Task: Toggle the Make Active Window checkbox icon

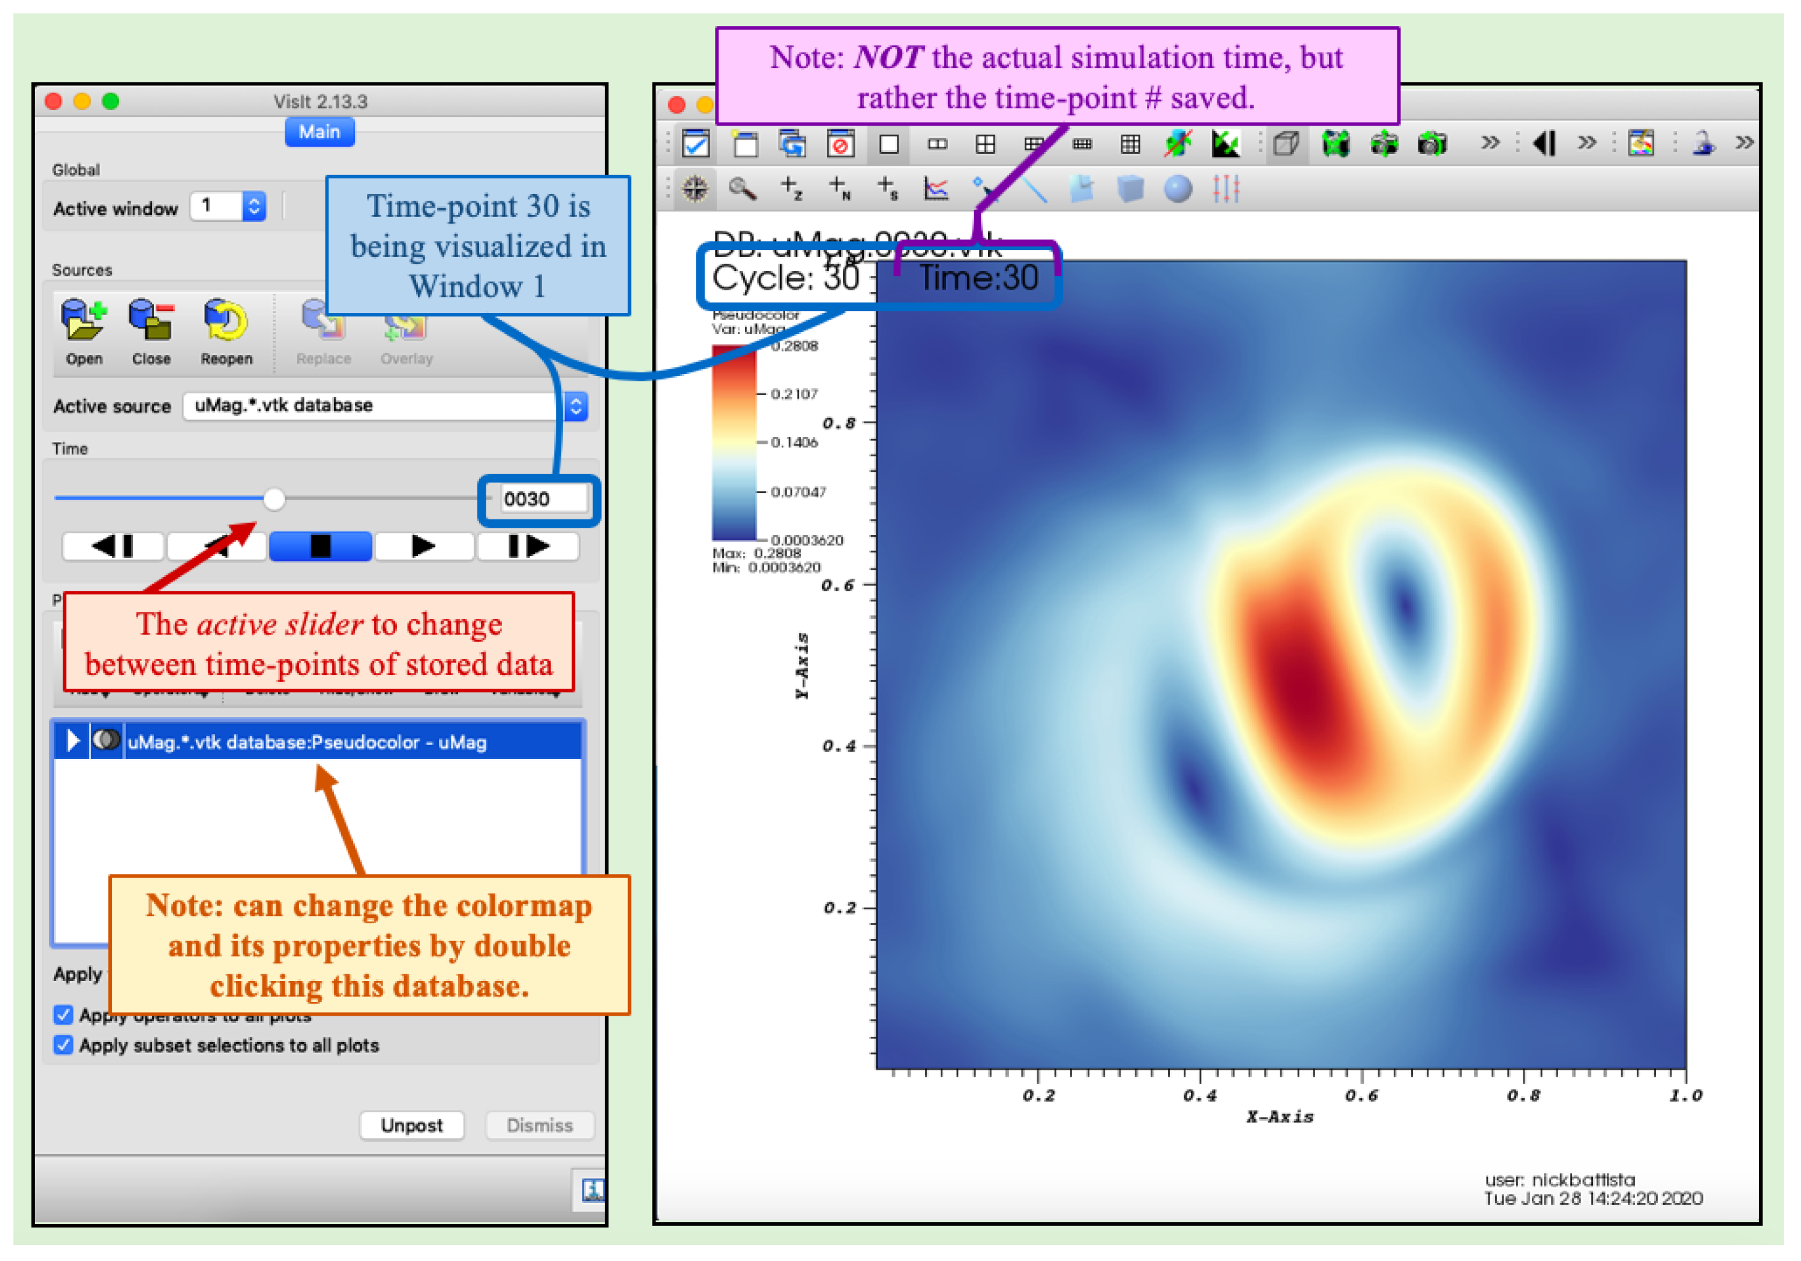Action: tap(696, 144)
